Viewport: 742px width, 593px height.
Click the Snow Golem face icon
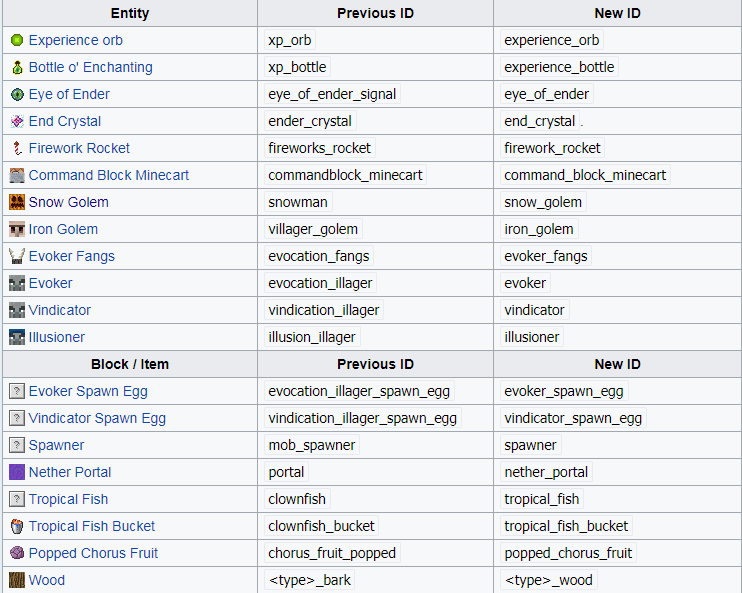(x=17, y=202)
